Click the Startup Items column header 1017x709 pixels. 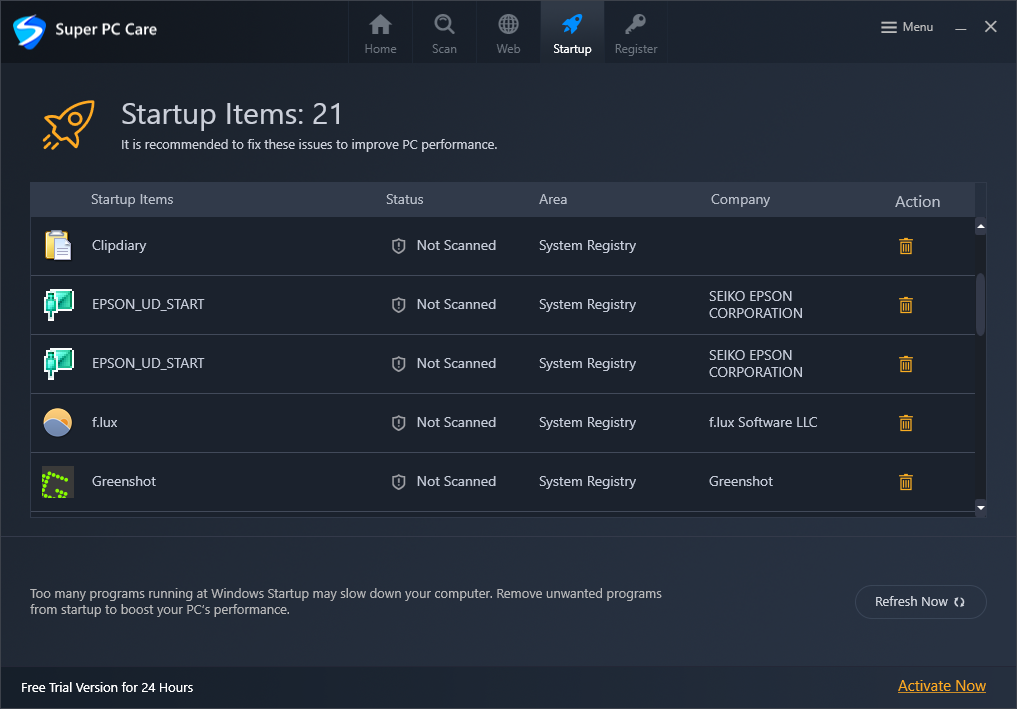[132, 200]
